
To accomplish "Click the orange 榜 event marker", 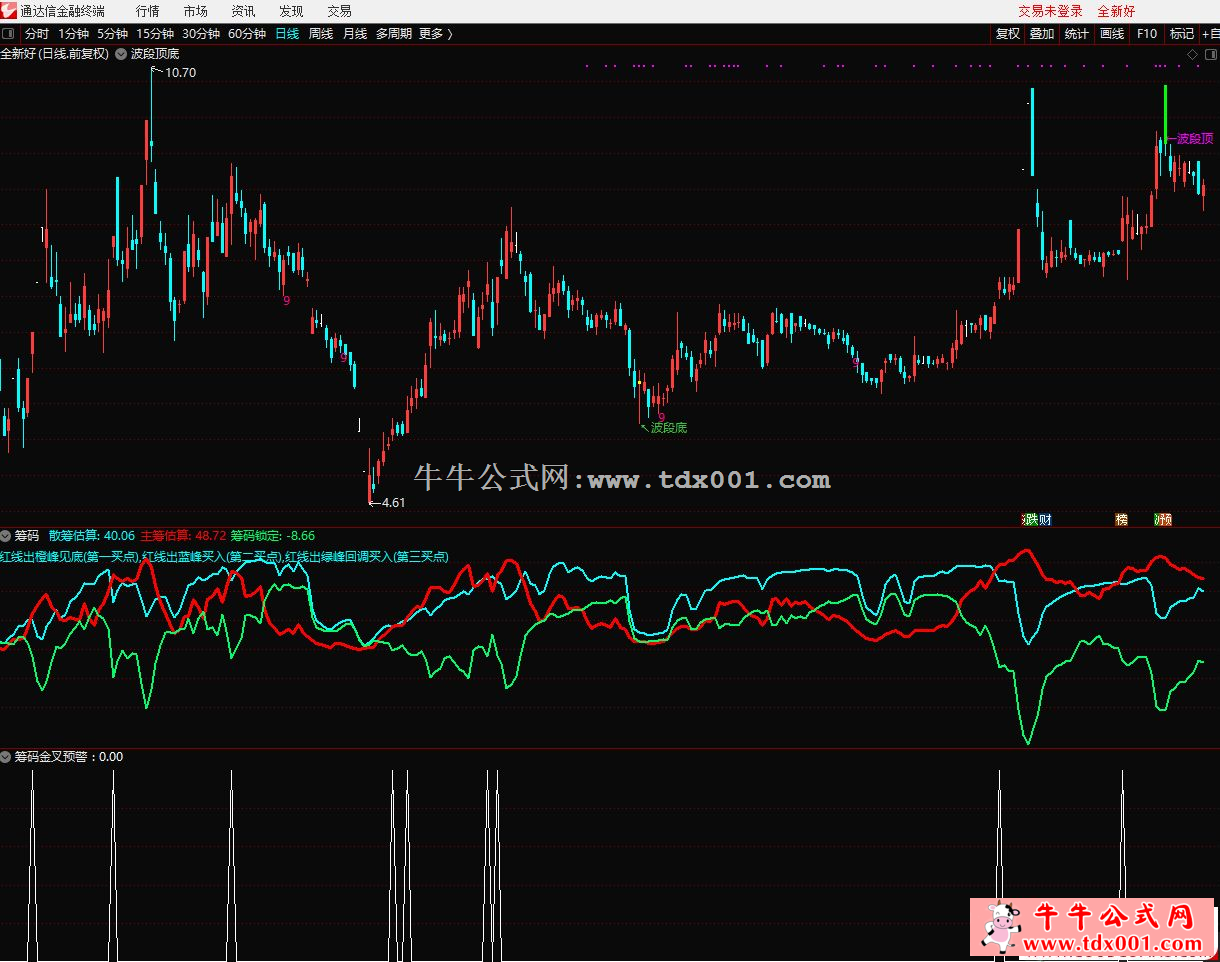I will (x=1121, y=520).
